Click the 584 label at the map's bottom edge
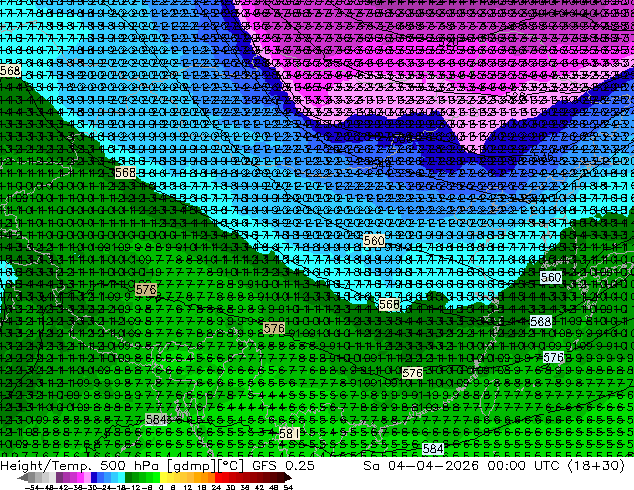Screen dimensions: 634x490 point(433,448)
